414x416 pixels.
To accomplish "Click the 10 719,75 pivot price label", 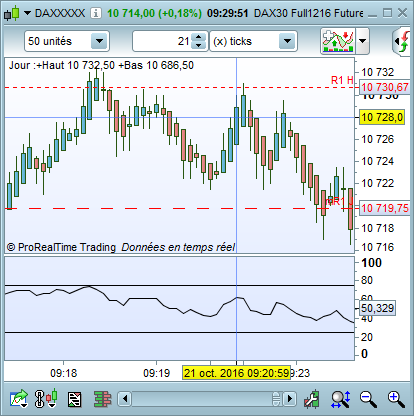I will (385, 208).
